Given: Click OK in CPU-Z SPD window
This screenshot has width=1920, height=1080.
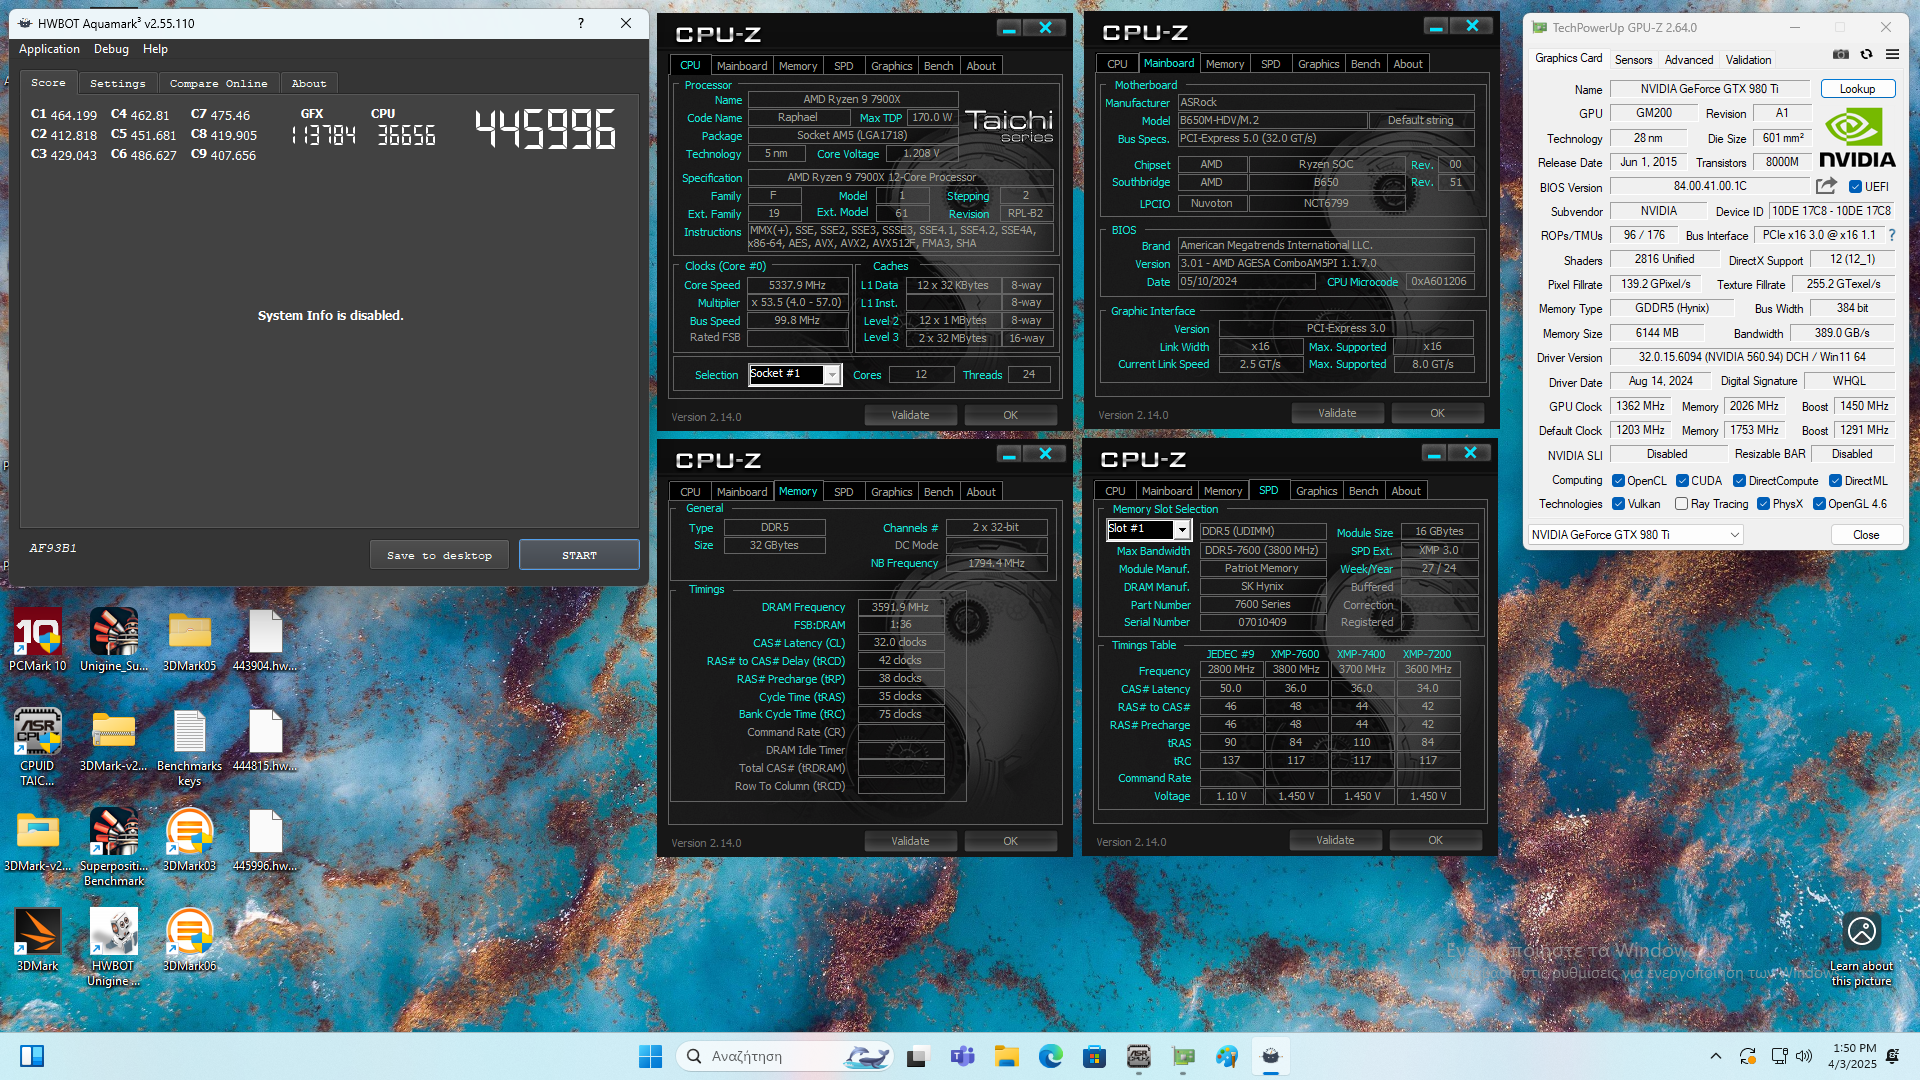Looking at the screenshot, I should click(x=1435, y=840).
